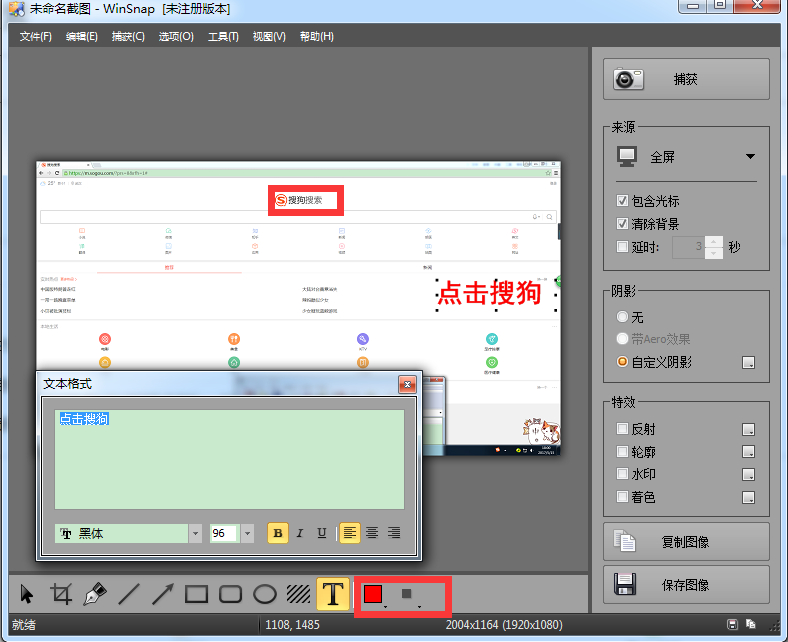Center-align the text in the format dialog
This screenshot has width=788, height=642.
click(372, 533)
